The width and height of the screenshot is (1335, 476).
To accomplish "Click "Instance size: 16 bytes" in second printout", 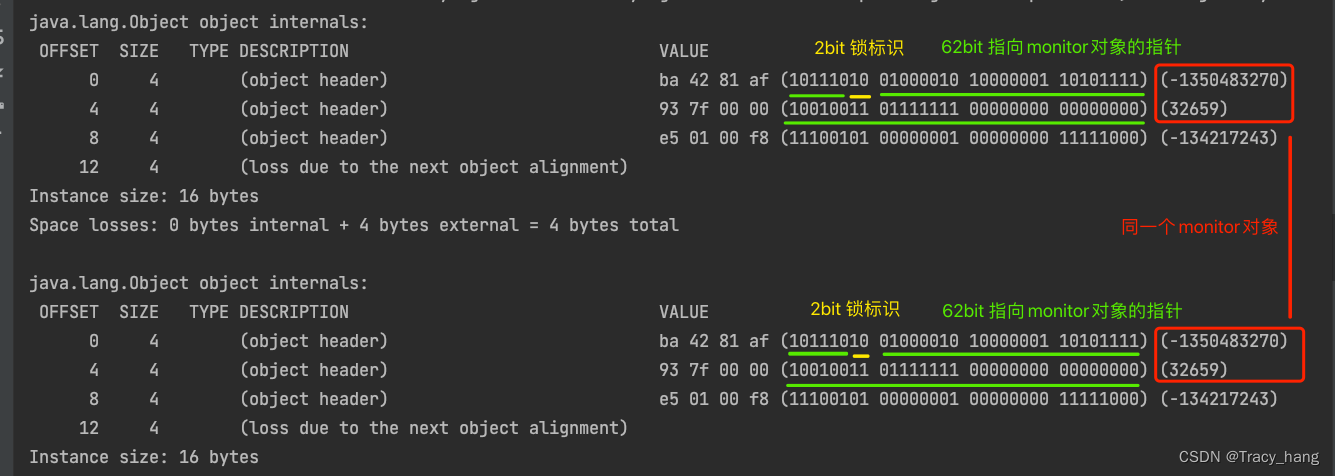I will (144, 457).
